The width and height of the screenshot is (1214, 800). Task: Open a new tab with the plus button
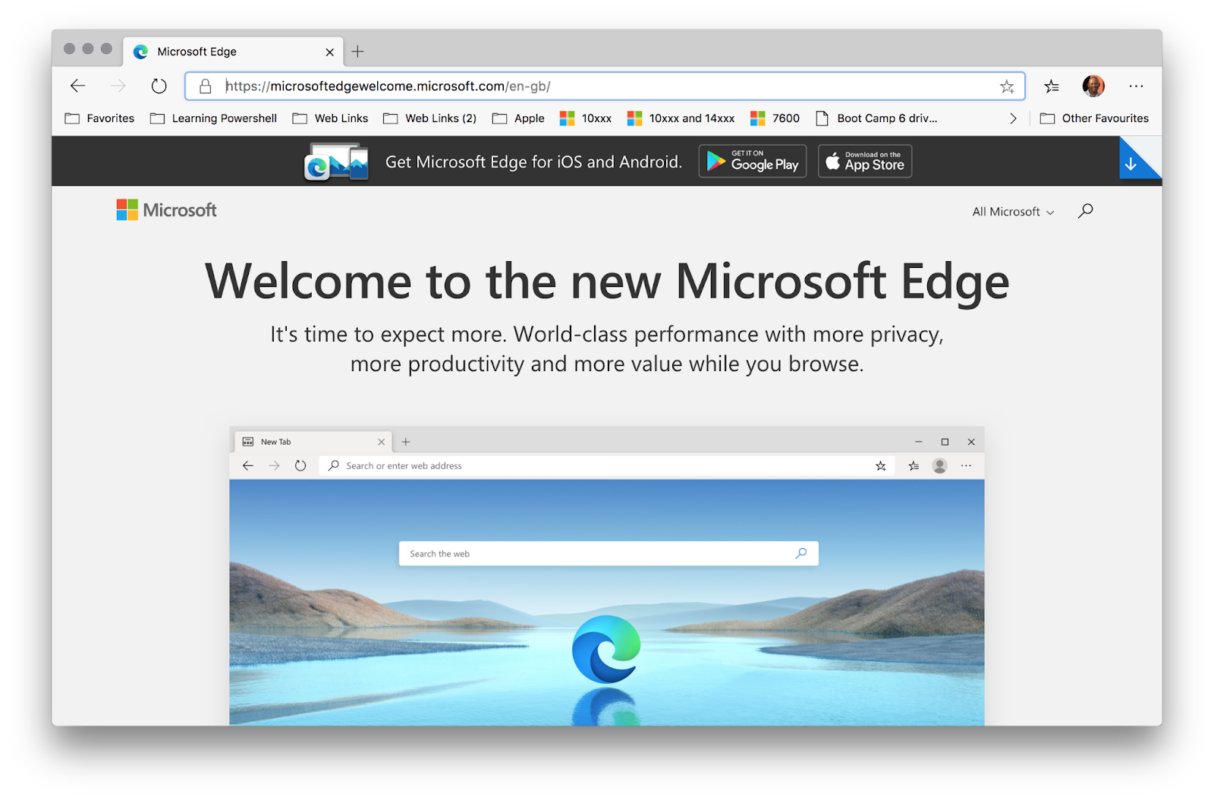coord(358,52)
